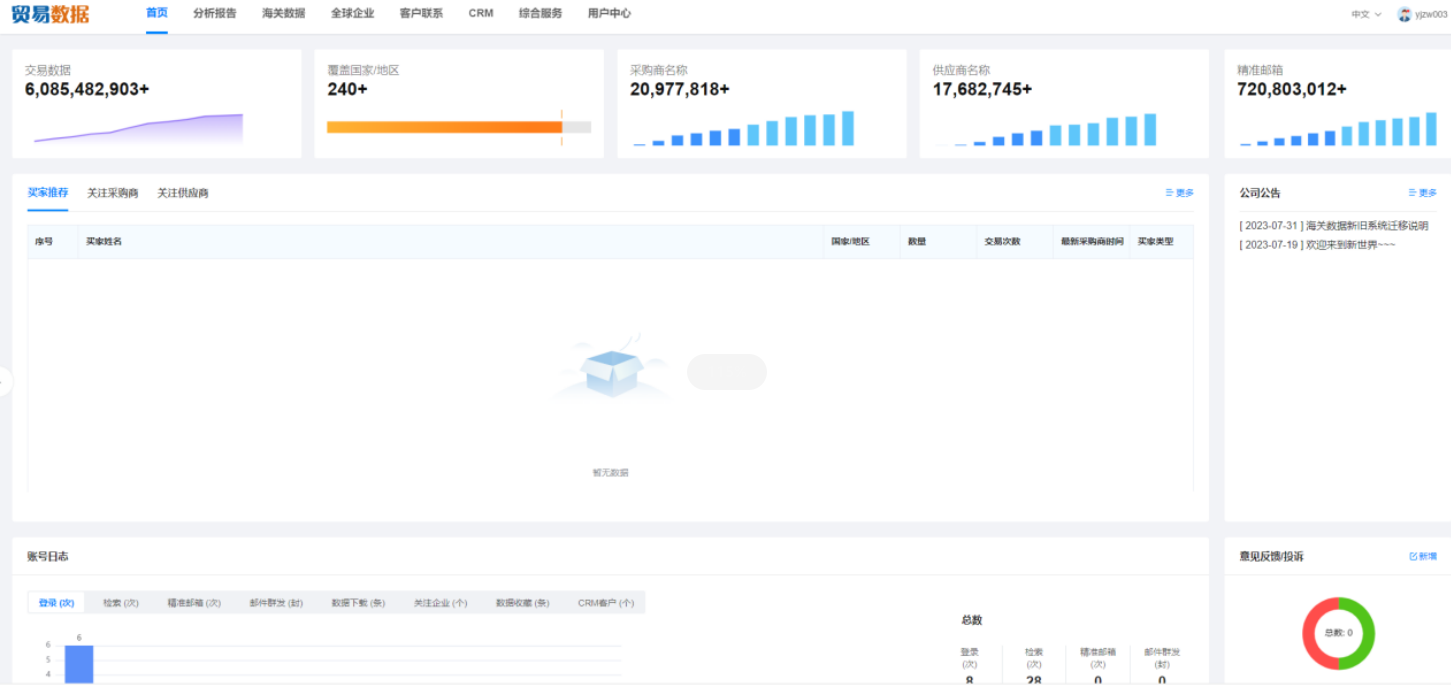1451x685 pixels.
Task: Click the 贸易数据 logo
Action: point(50,14)
